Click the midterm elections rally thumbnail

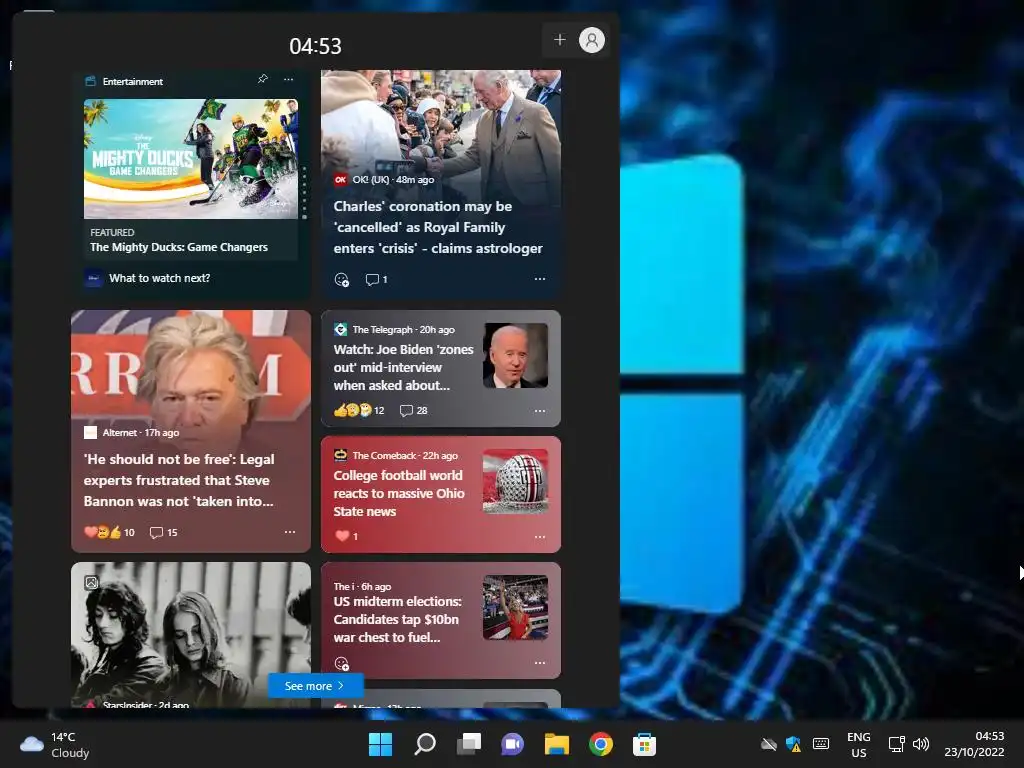[x=515, y=607]
